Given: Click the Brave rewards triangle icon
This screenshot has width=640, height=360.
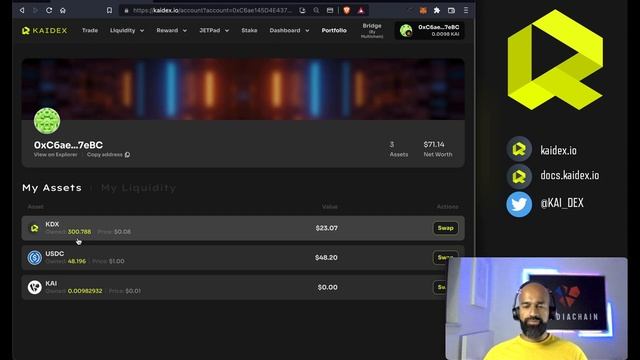Looking at the screenshot, I should [x=361, y=10].
